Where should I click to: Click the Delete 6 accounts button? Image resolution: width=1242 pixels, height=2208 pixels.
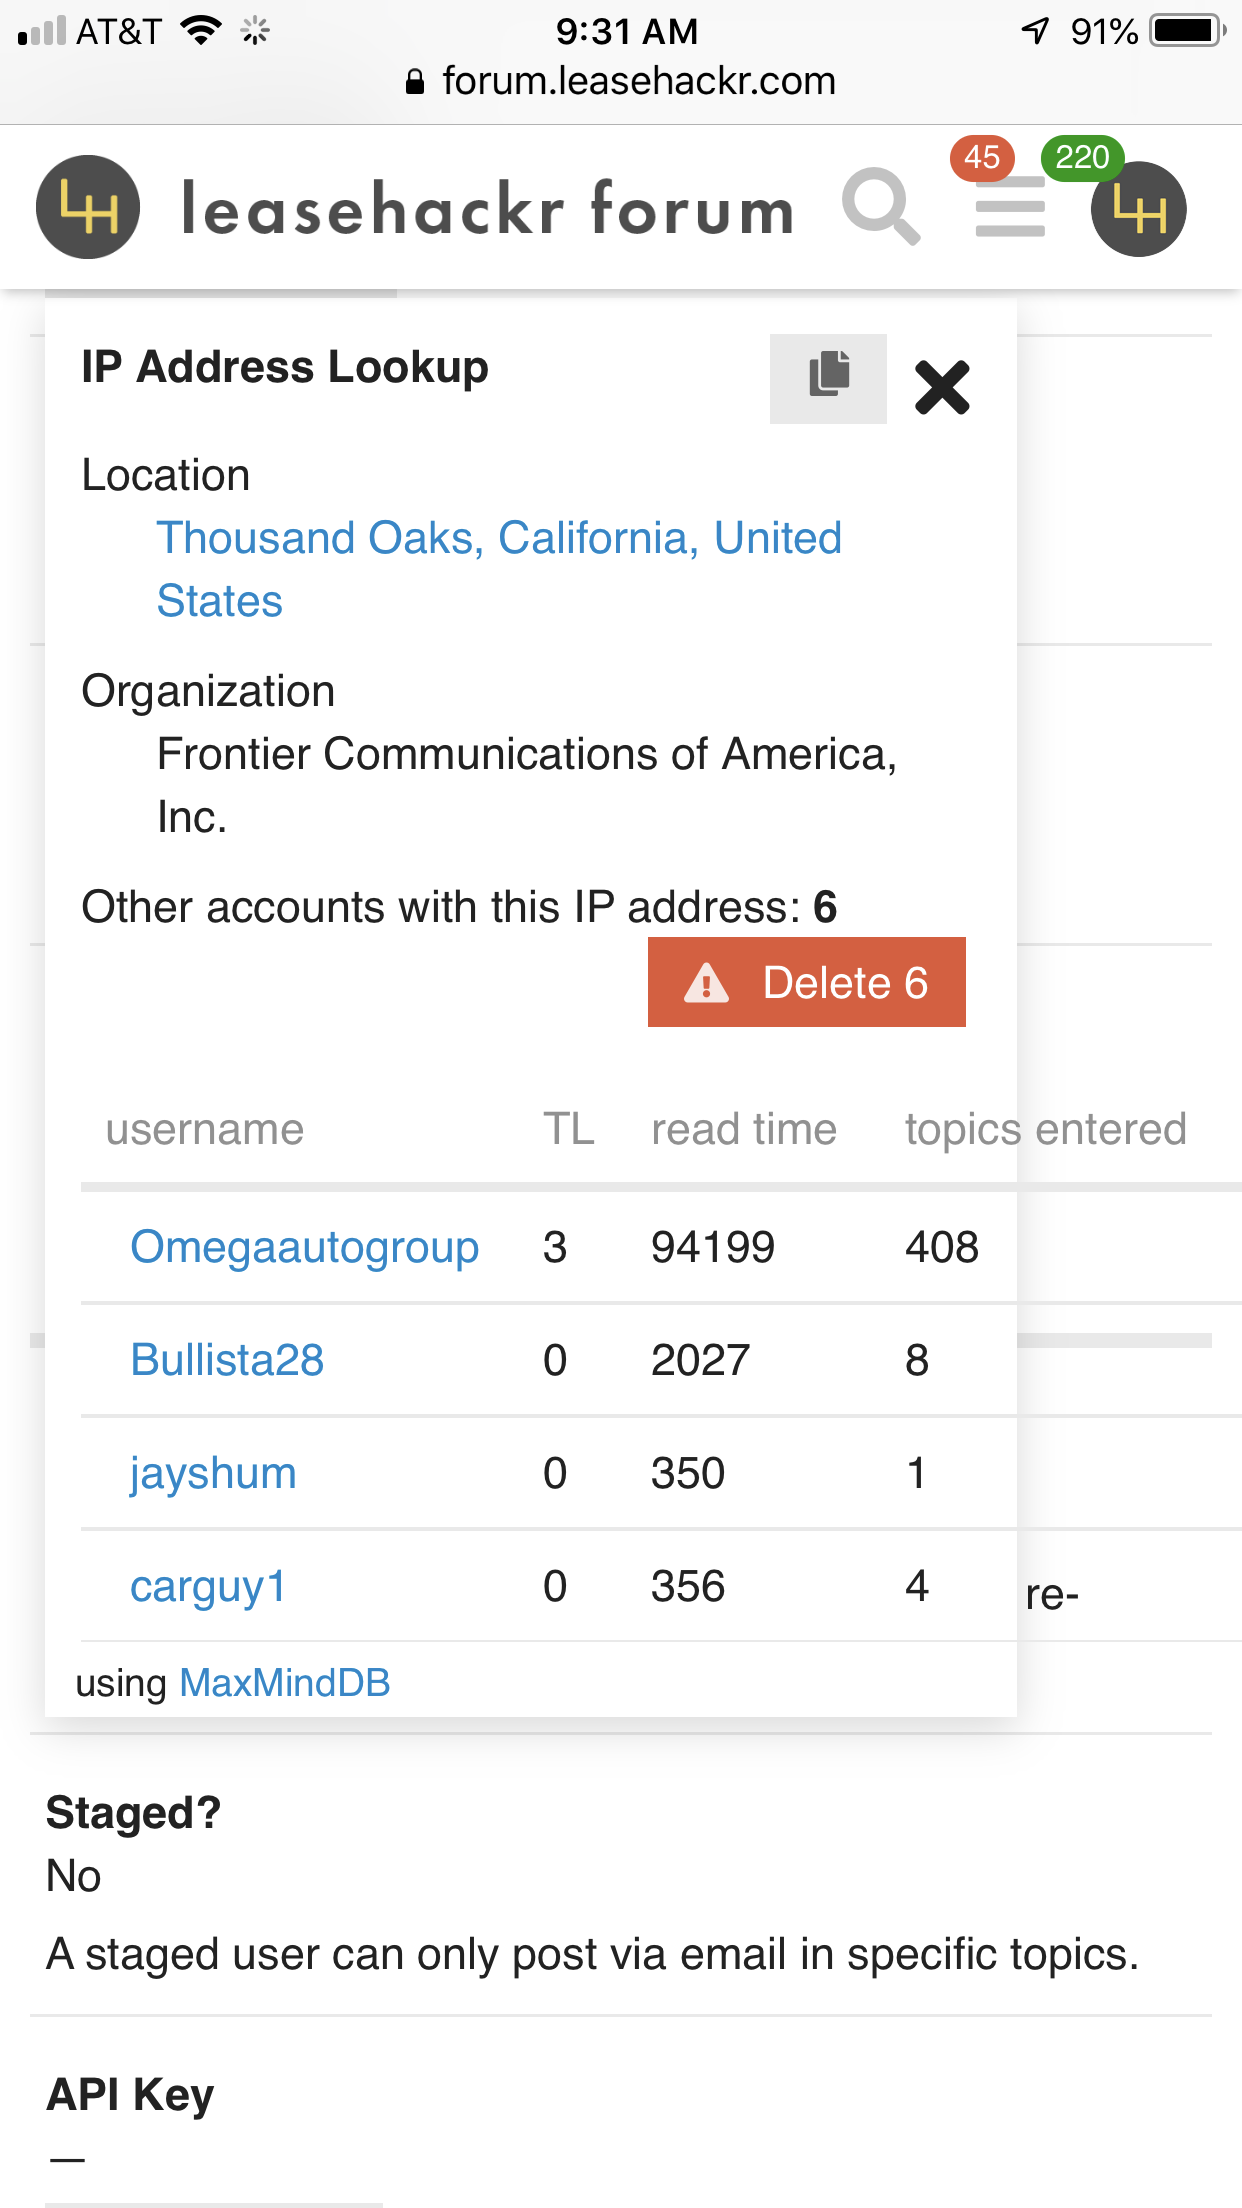807,982
